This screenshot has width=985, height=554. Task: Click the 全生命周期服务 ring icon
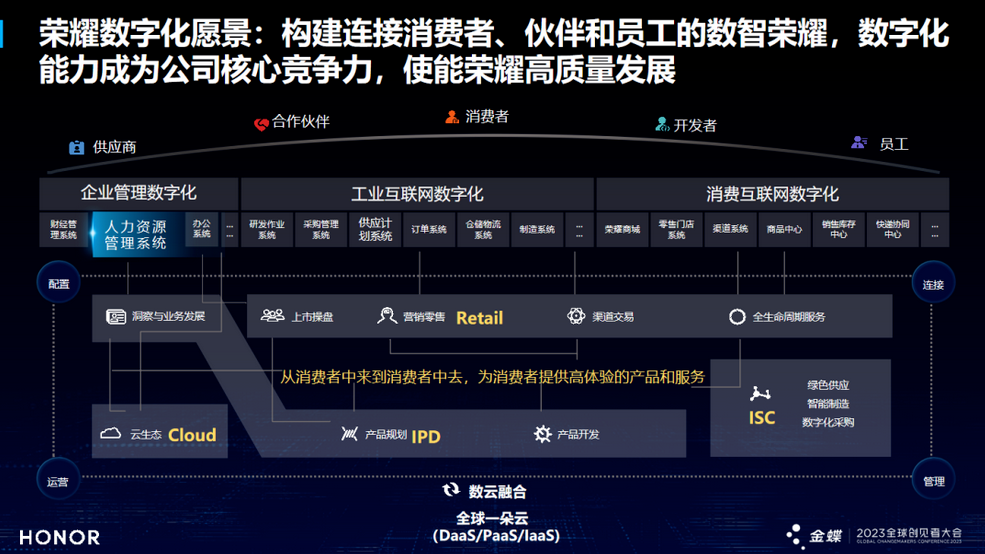click(x=737, y=317)
